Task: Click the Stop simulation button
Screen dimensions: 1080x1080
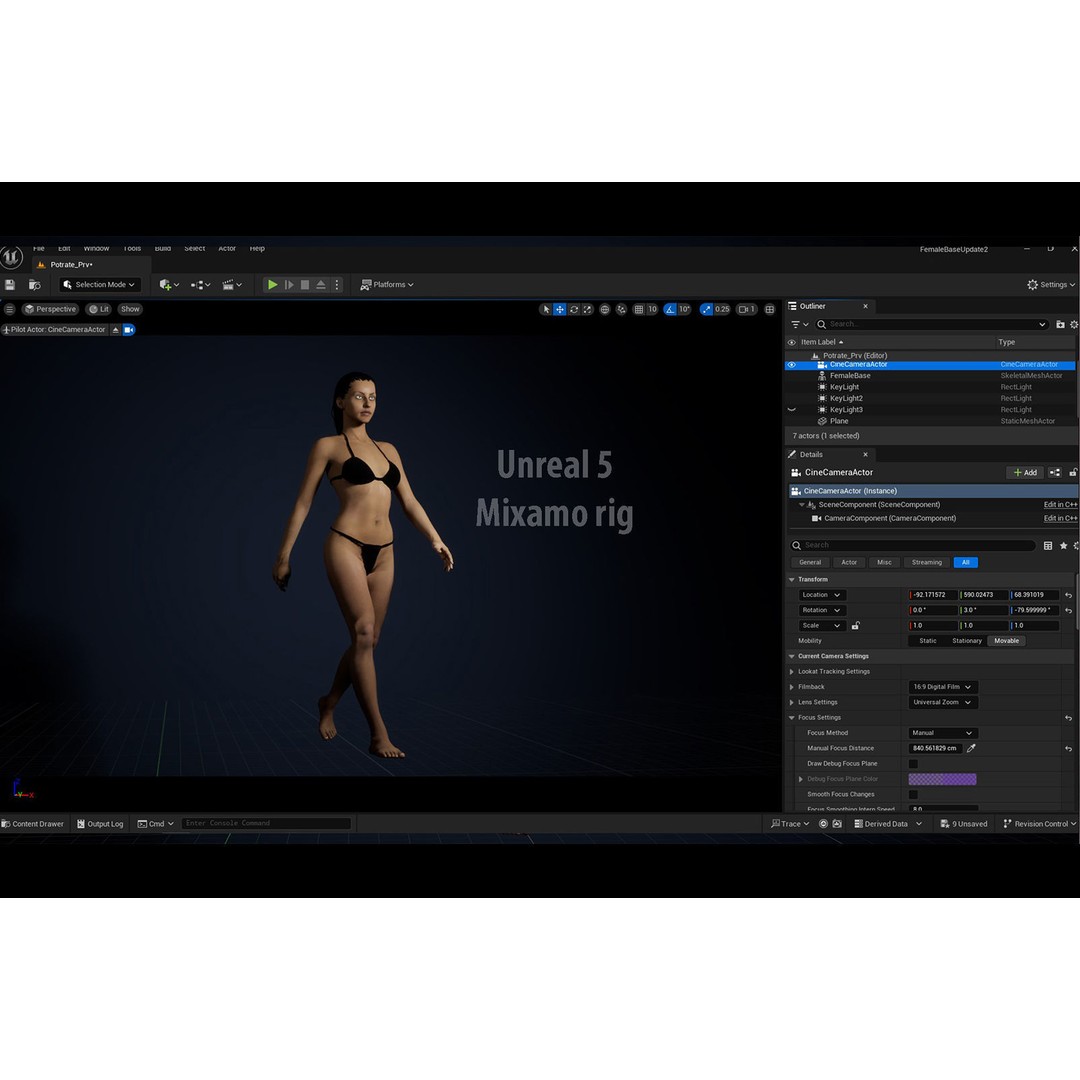Action: click(x=305, y=284)
